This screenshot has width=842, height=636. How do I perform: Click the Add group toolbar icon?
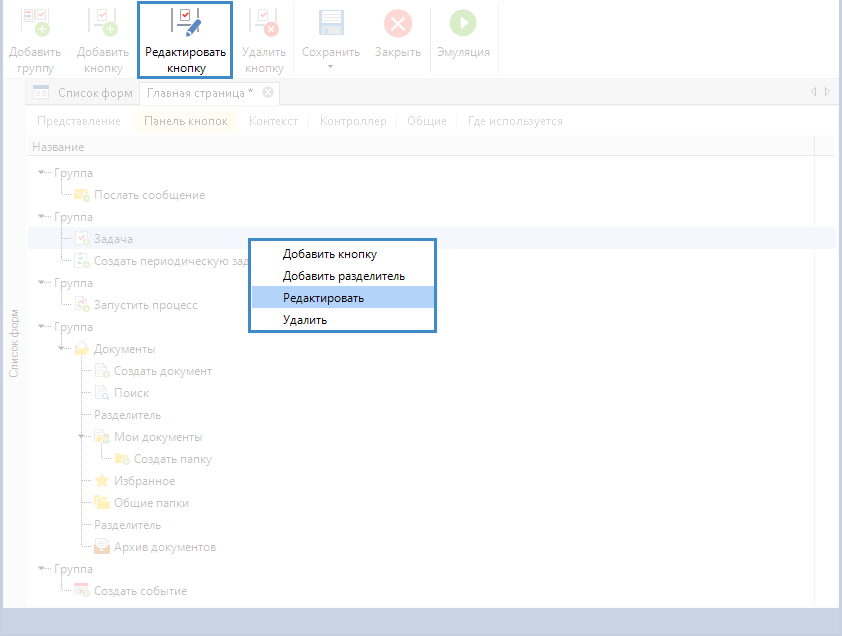(x=35, y=23)
